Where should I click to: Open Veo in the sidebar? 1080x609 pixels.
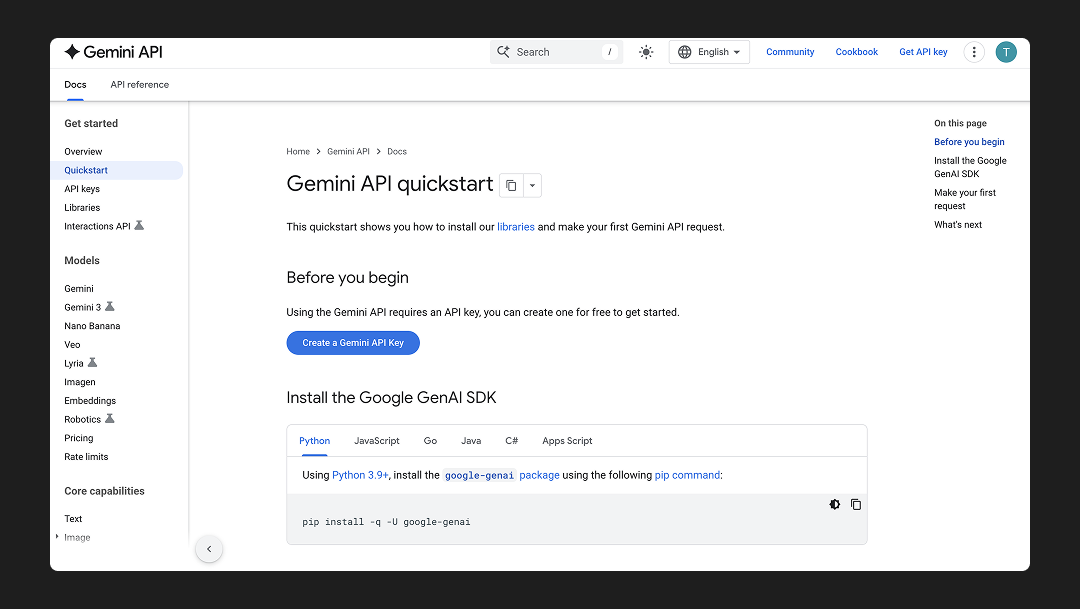pyautogui.click(x=72, y=344)
